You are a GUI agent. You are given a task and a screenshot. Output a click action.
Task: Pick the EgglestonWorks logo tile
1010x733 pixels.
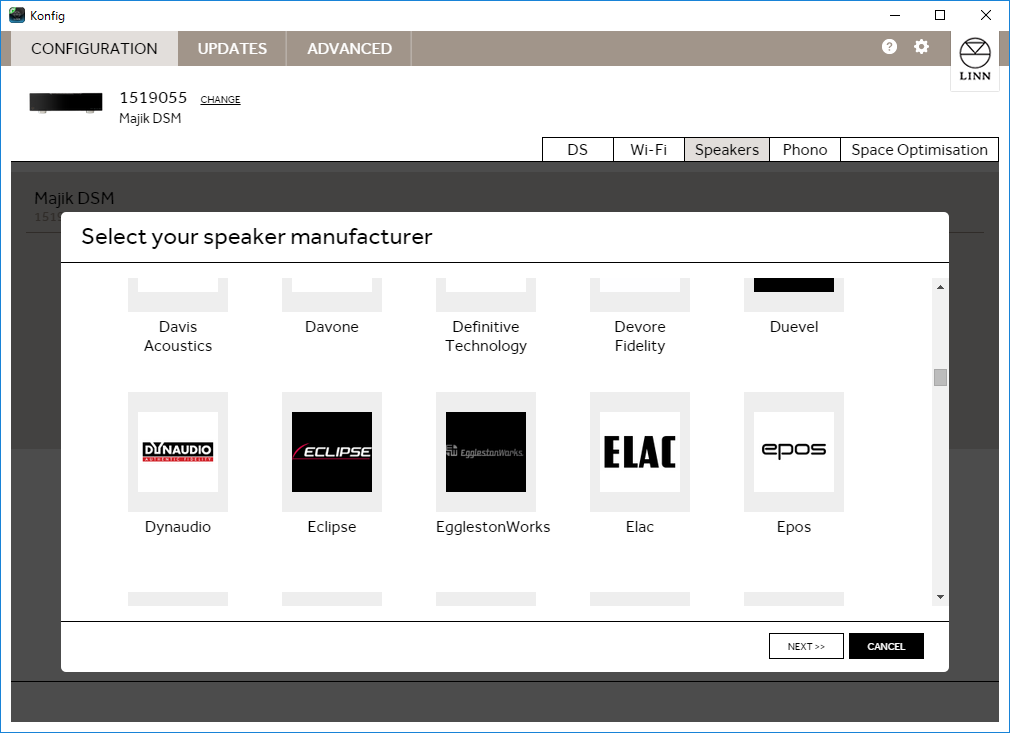point(486,452)
